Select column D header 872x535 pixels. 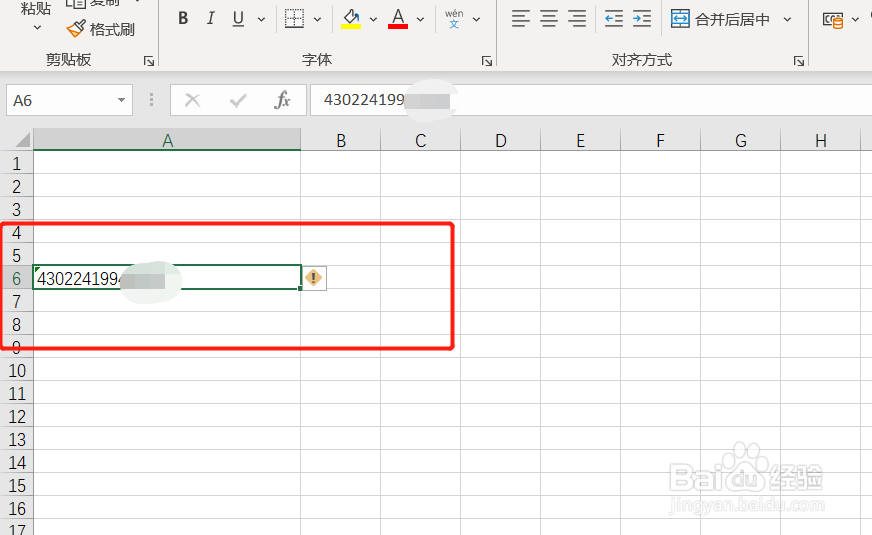(x=501, y=140)
